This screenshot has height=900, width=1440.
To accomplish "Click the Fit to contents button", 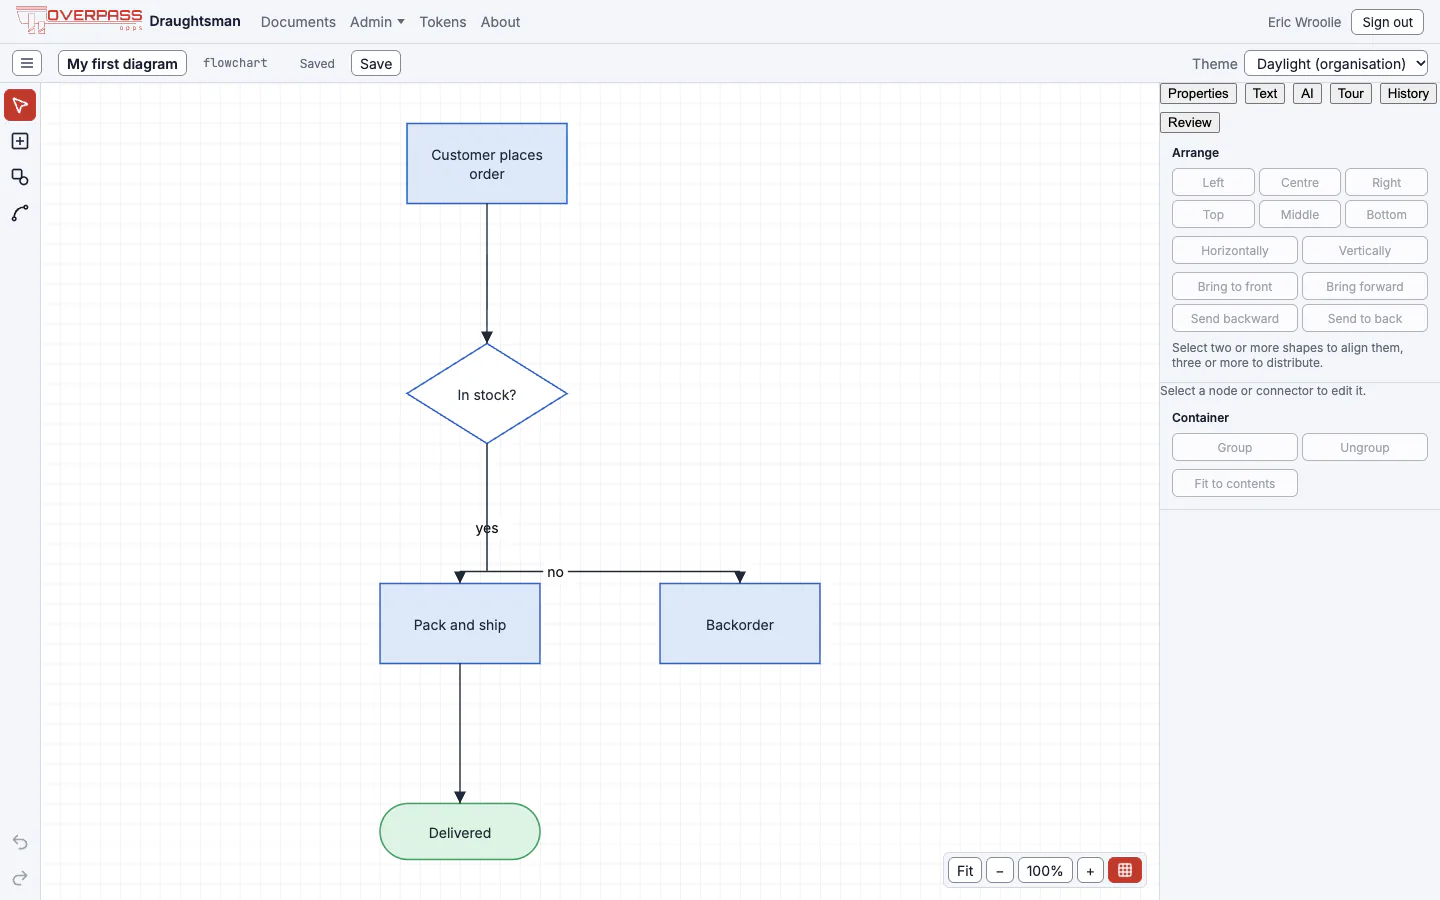I will 1235,483.
